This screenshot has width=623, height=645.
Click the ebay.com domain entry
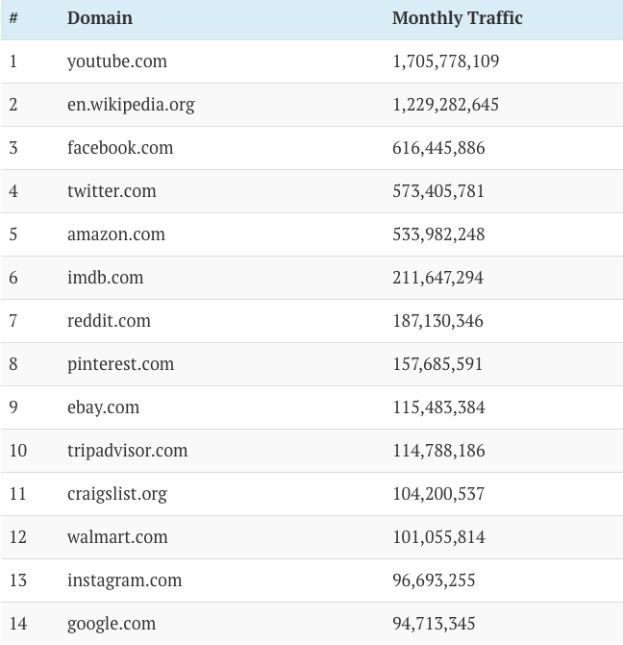point(103,408)
